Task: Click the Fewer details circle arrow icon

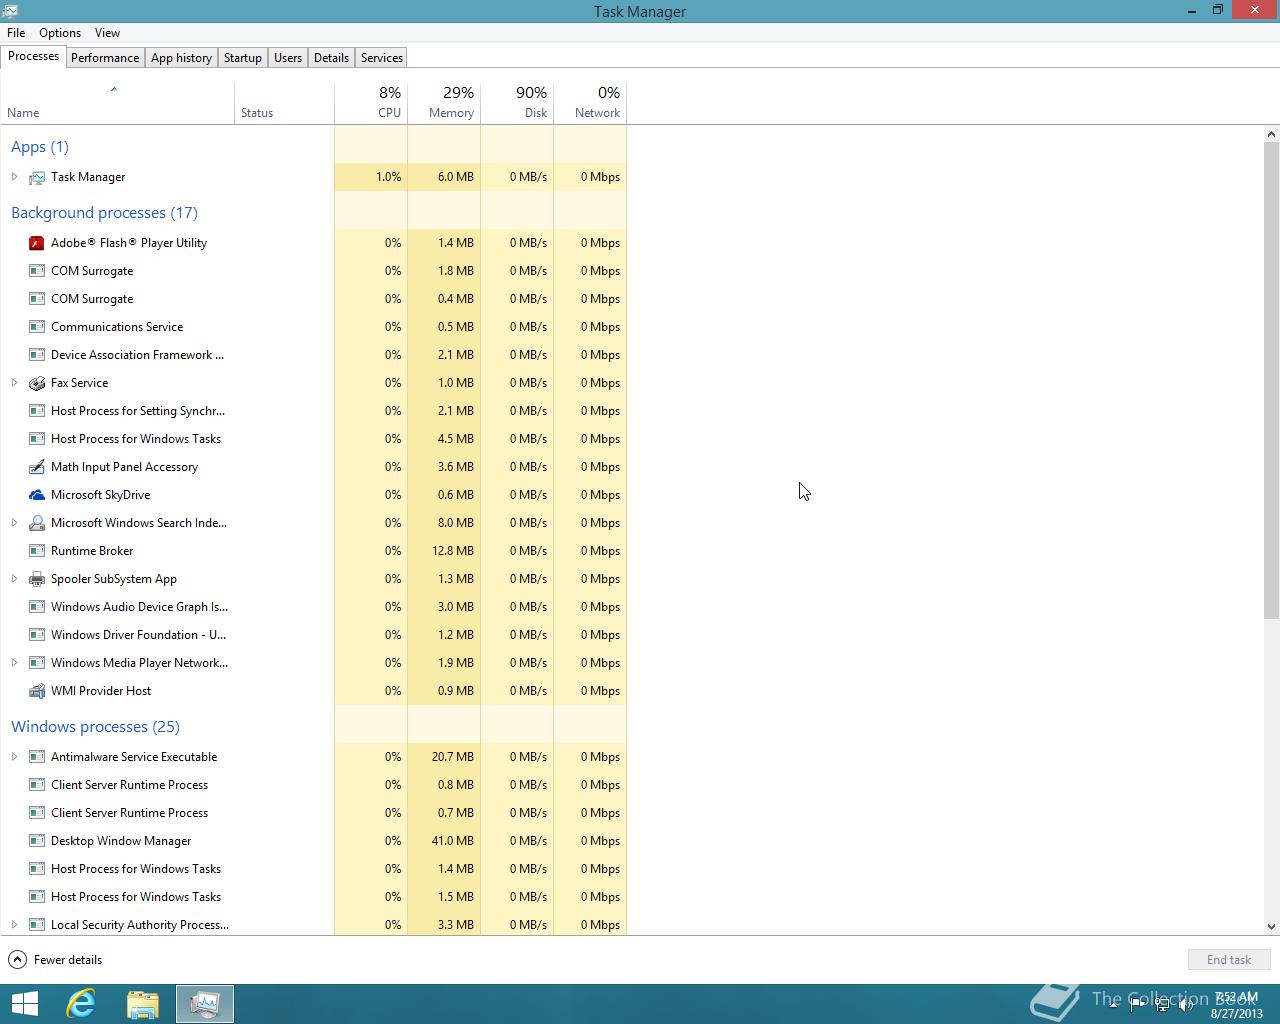Action: (x=17, y=960)
